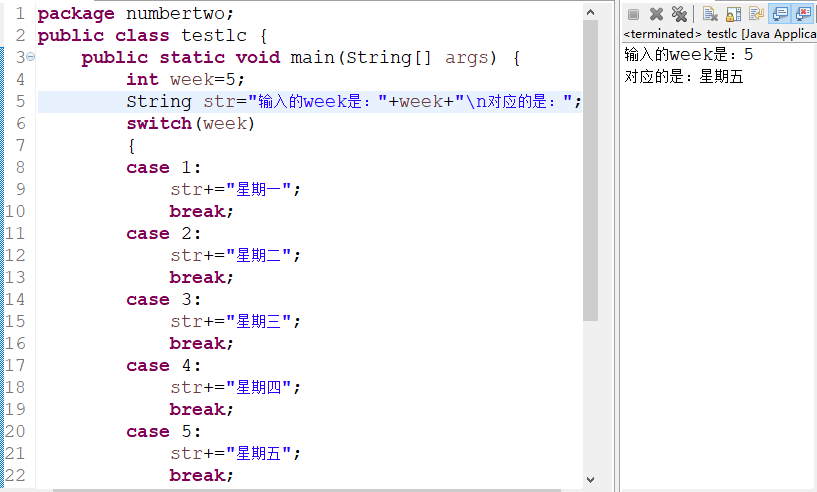
Task: Click the Terminate stop square in Console toolbar
Action: coord(633,15)
